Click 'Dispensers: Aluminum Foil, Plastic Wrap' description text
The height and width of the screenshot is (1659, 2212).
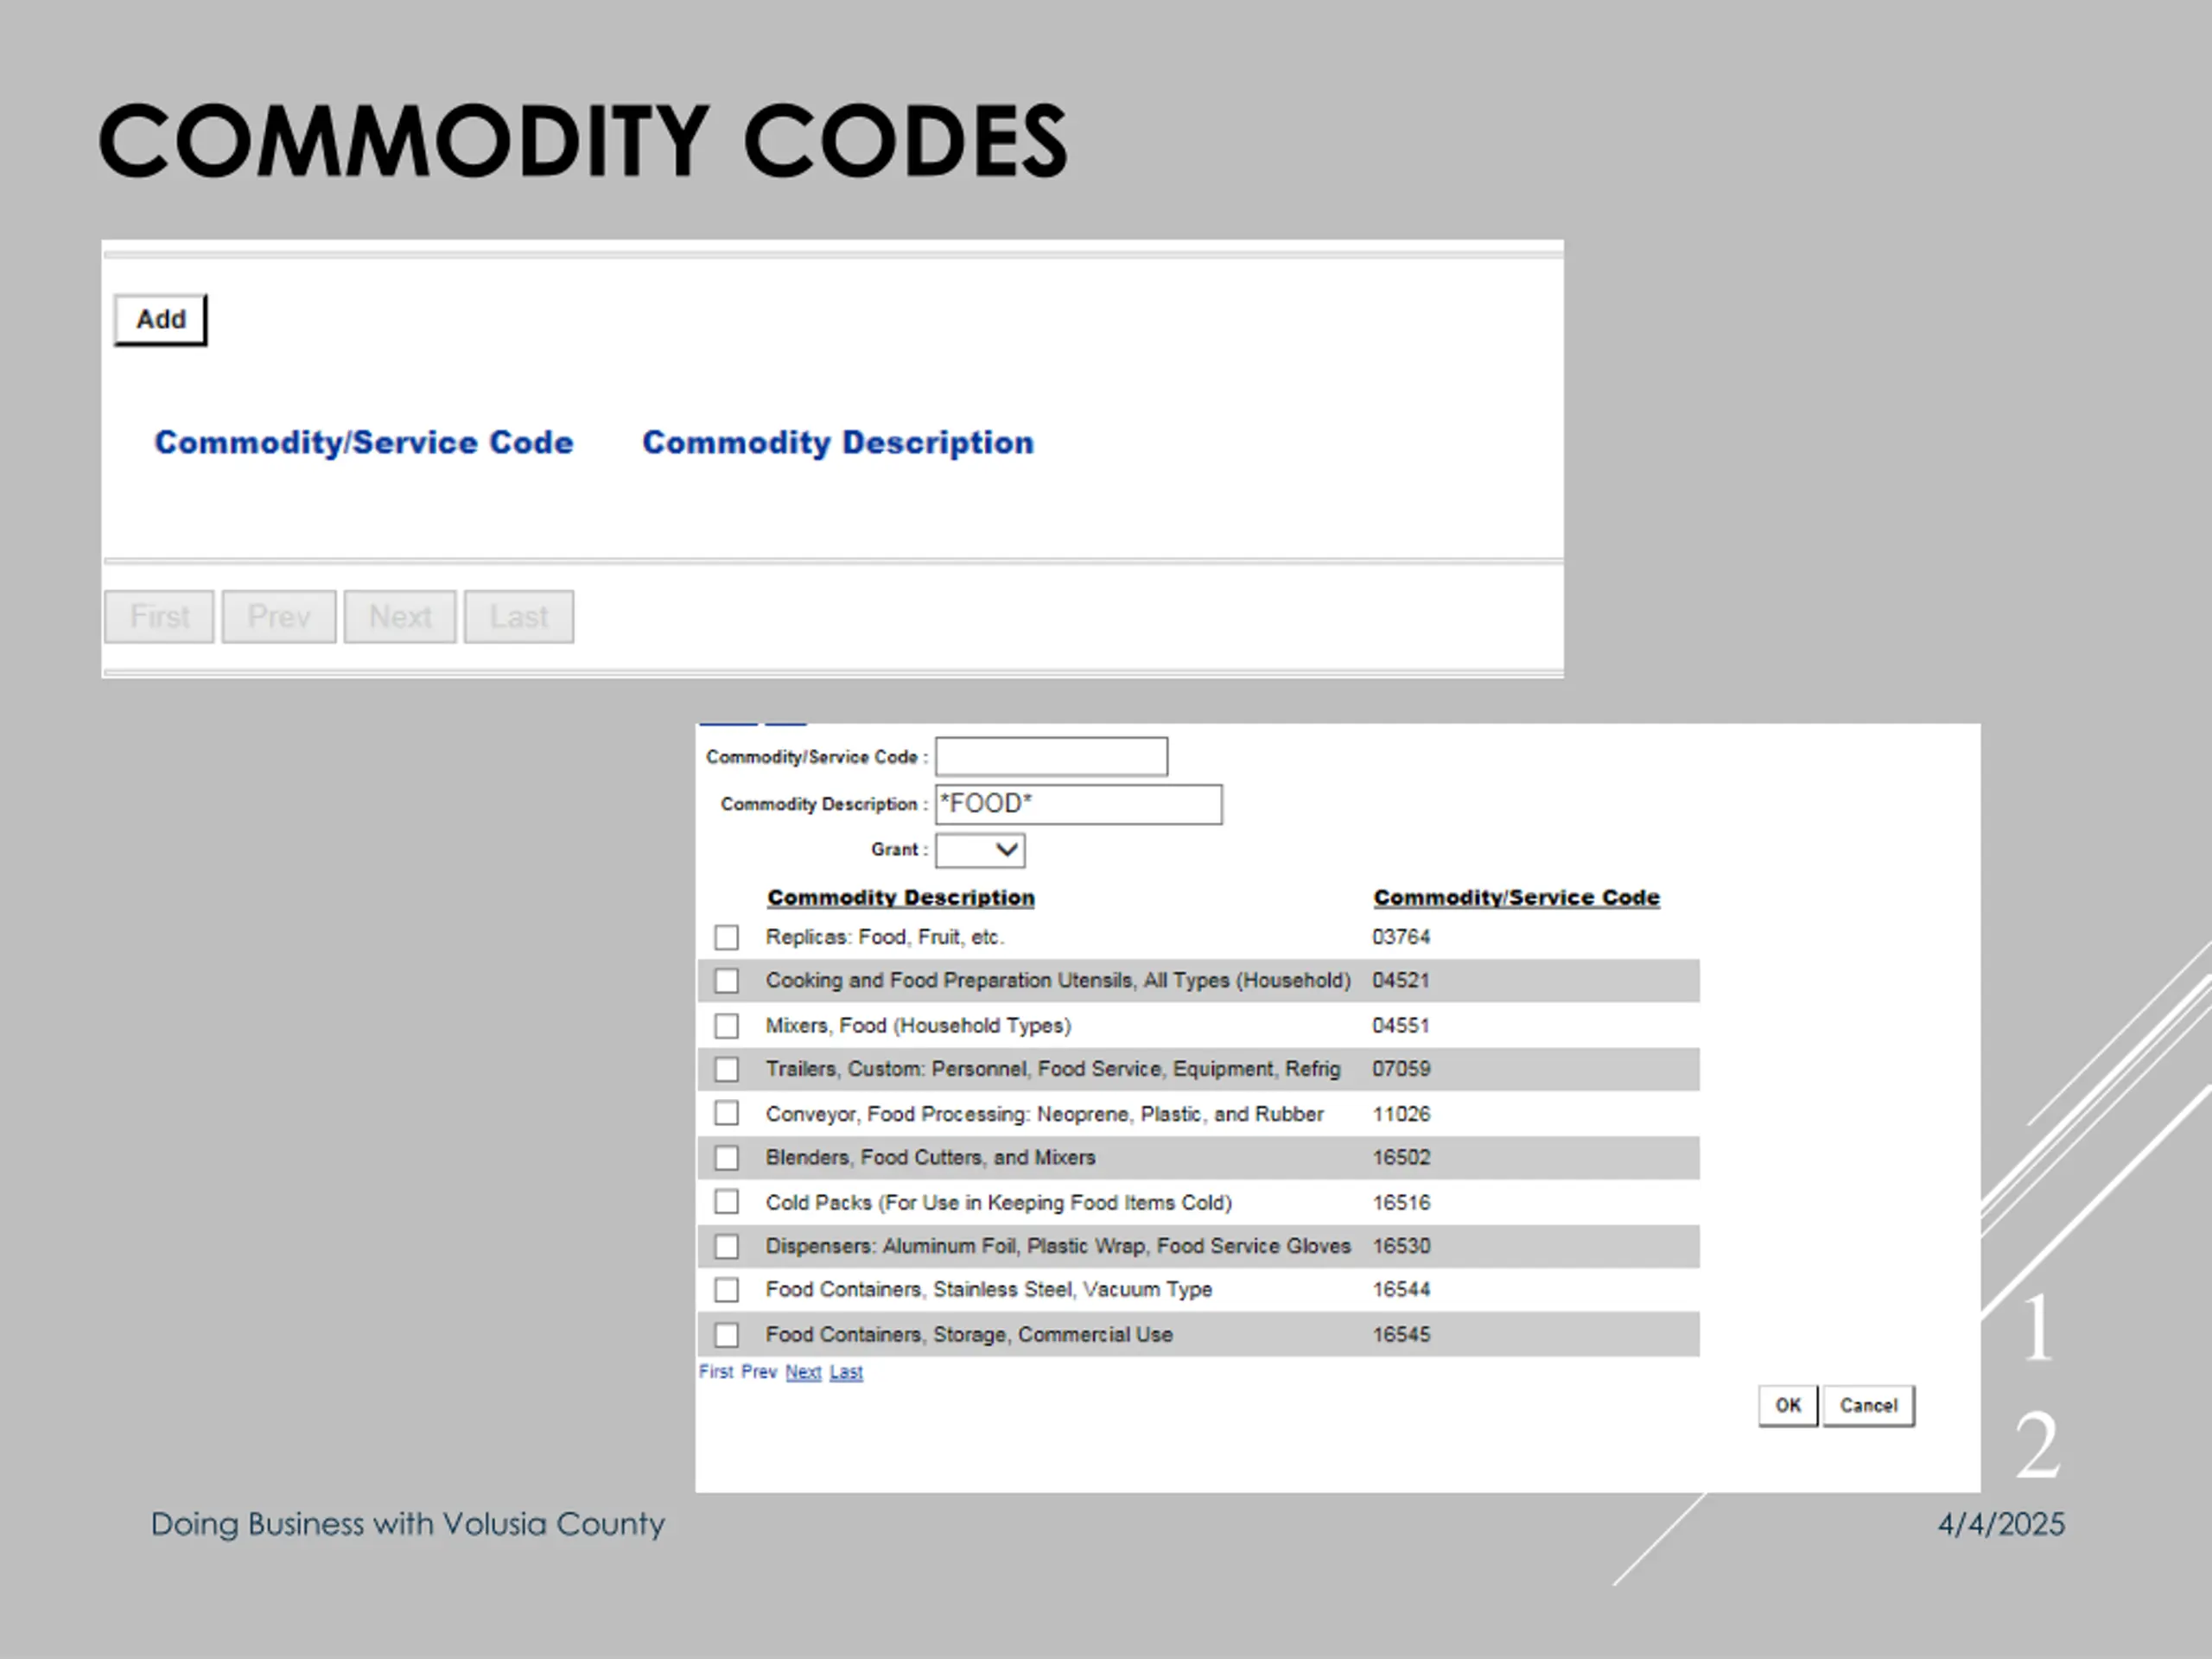[1058, 1246]
